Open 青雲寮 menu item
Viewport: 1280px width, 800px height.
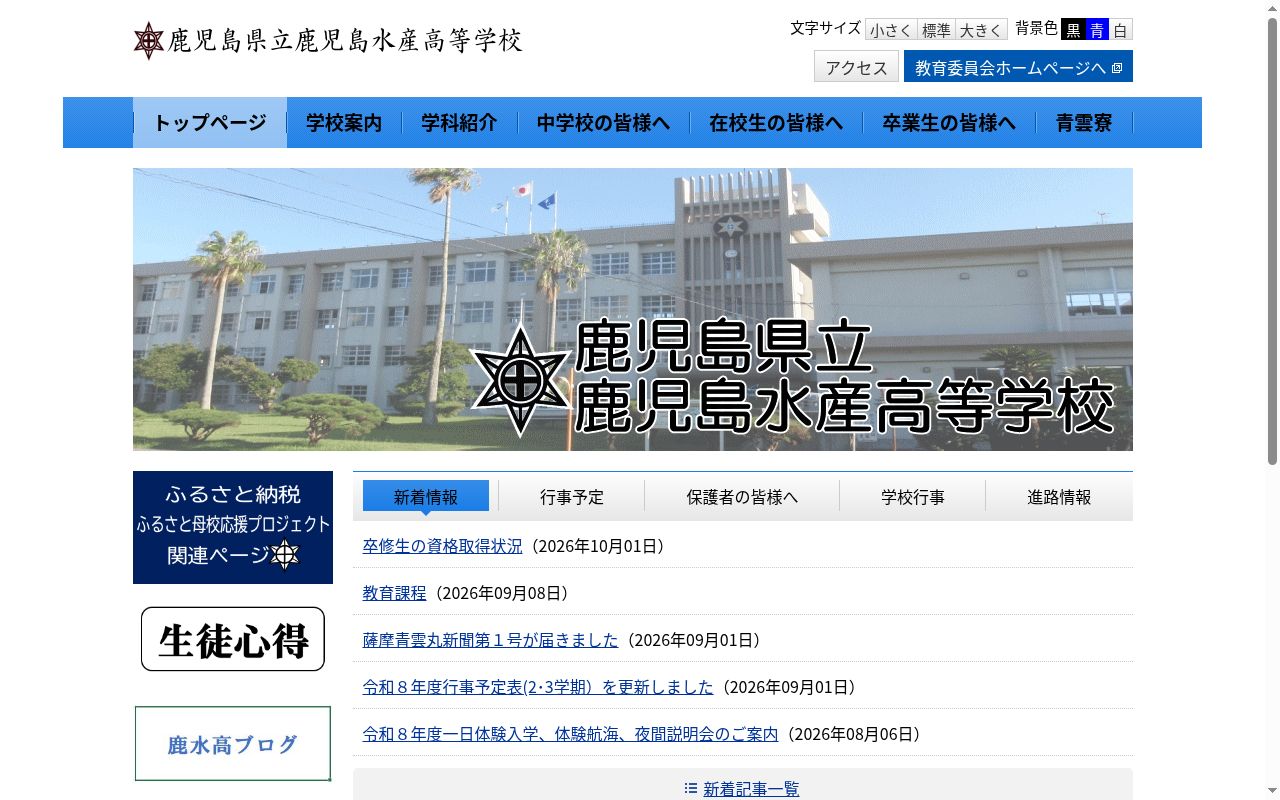click(1084, 123)
